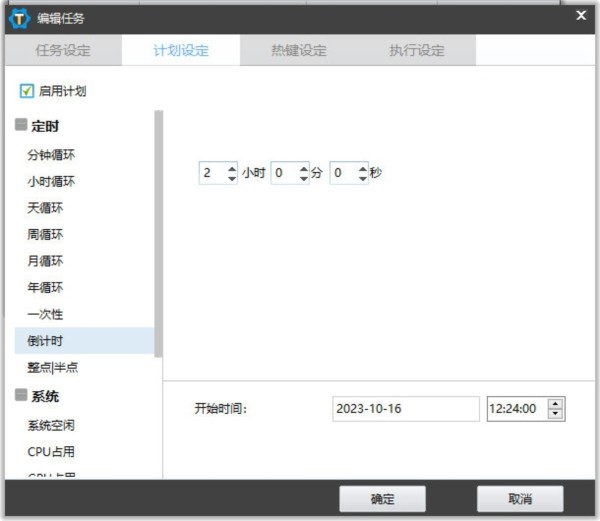Collapse the 系统 category group

point(21,396)
